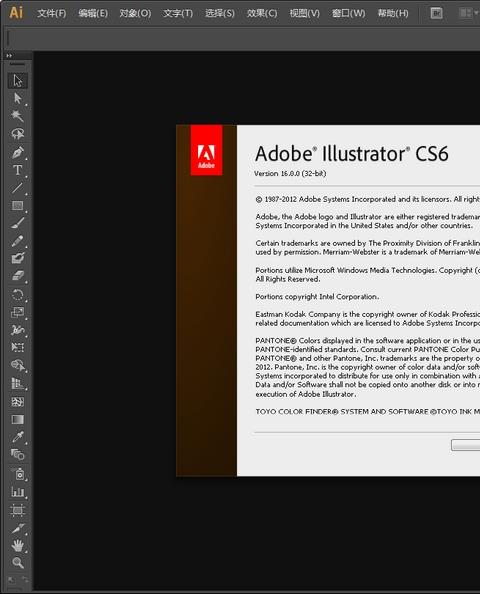
Task: Select the Gradient tool
Action: (x=17, y=419)
